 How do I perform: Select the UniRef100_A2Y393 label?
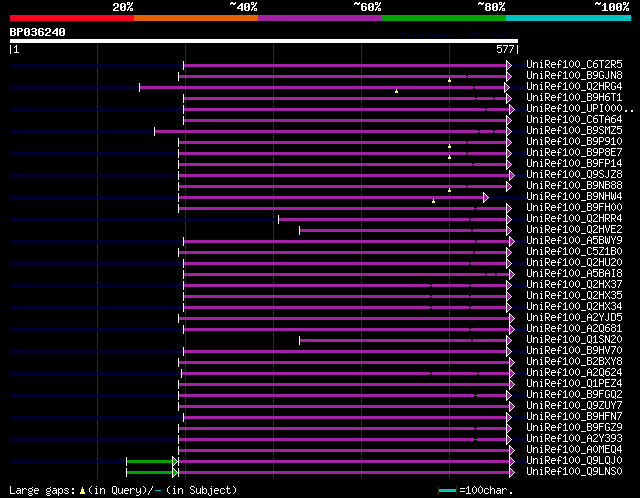point(574,439)
